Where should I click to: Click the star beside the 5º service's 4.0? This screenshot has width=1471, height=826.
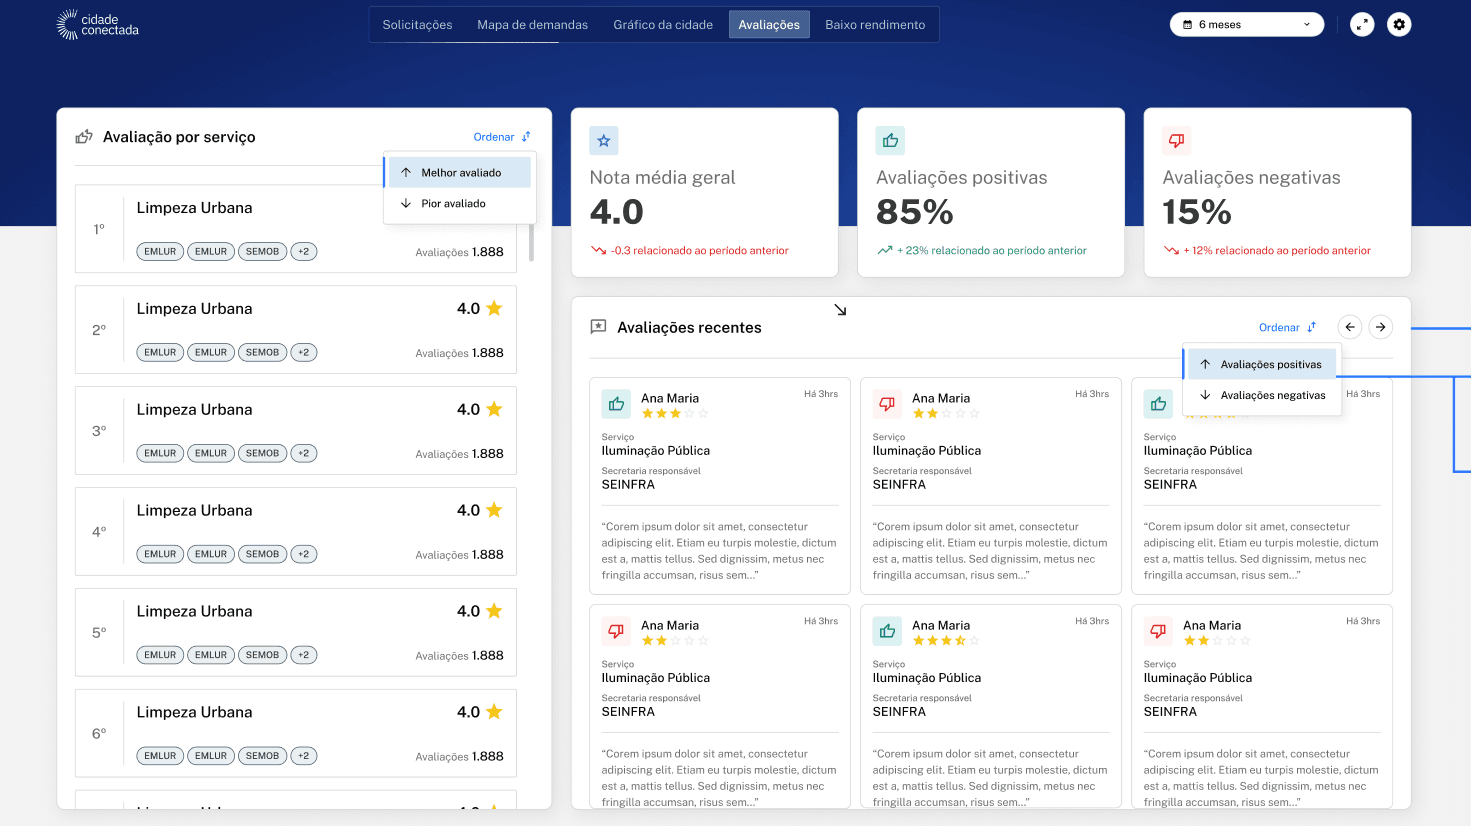494,611
